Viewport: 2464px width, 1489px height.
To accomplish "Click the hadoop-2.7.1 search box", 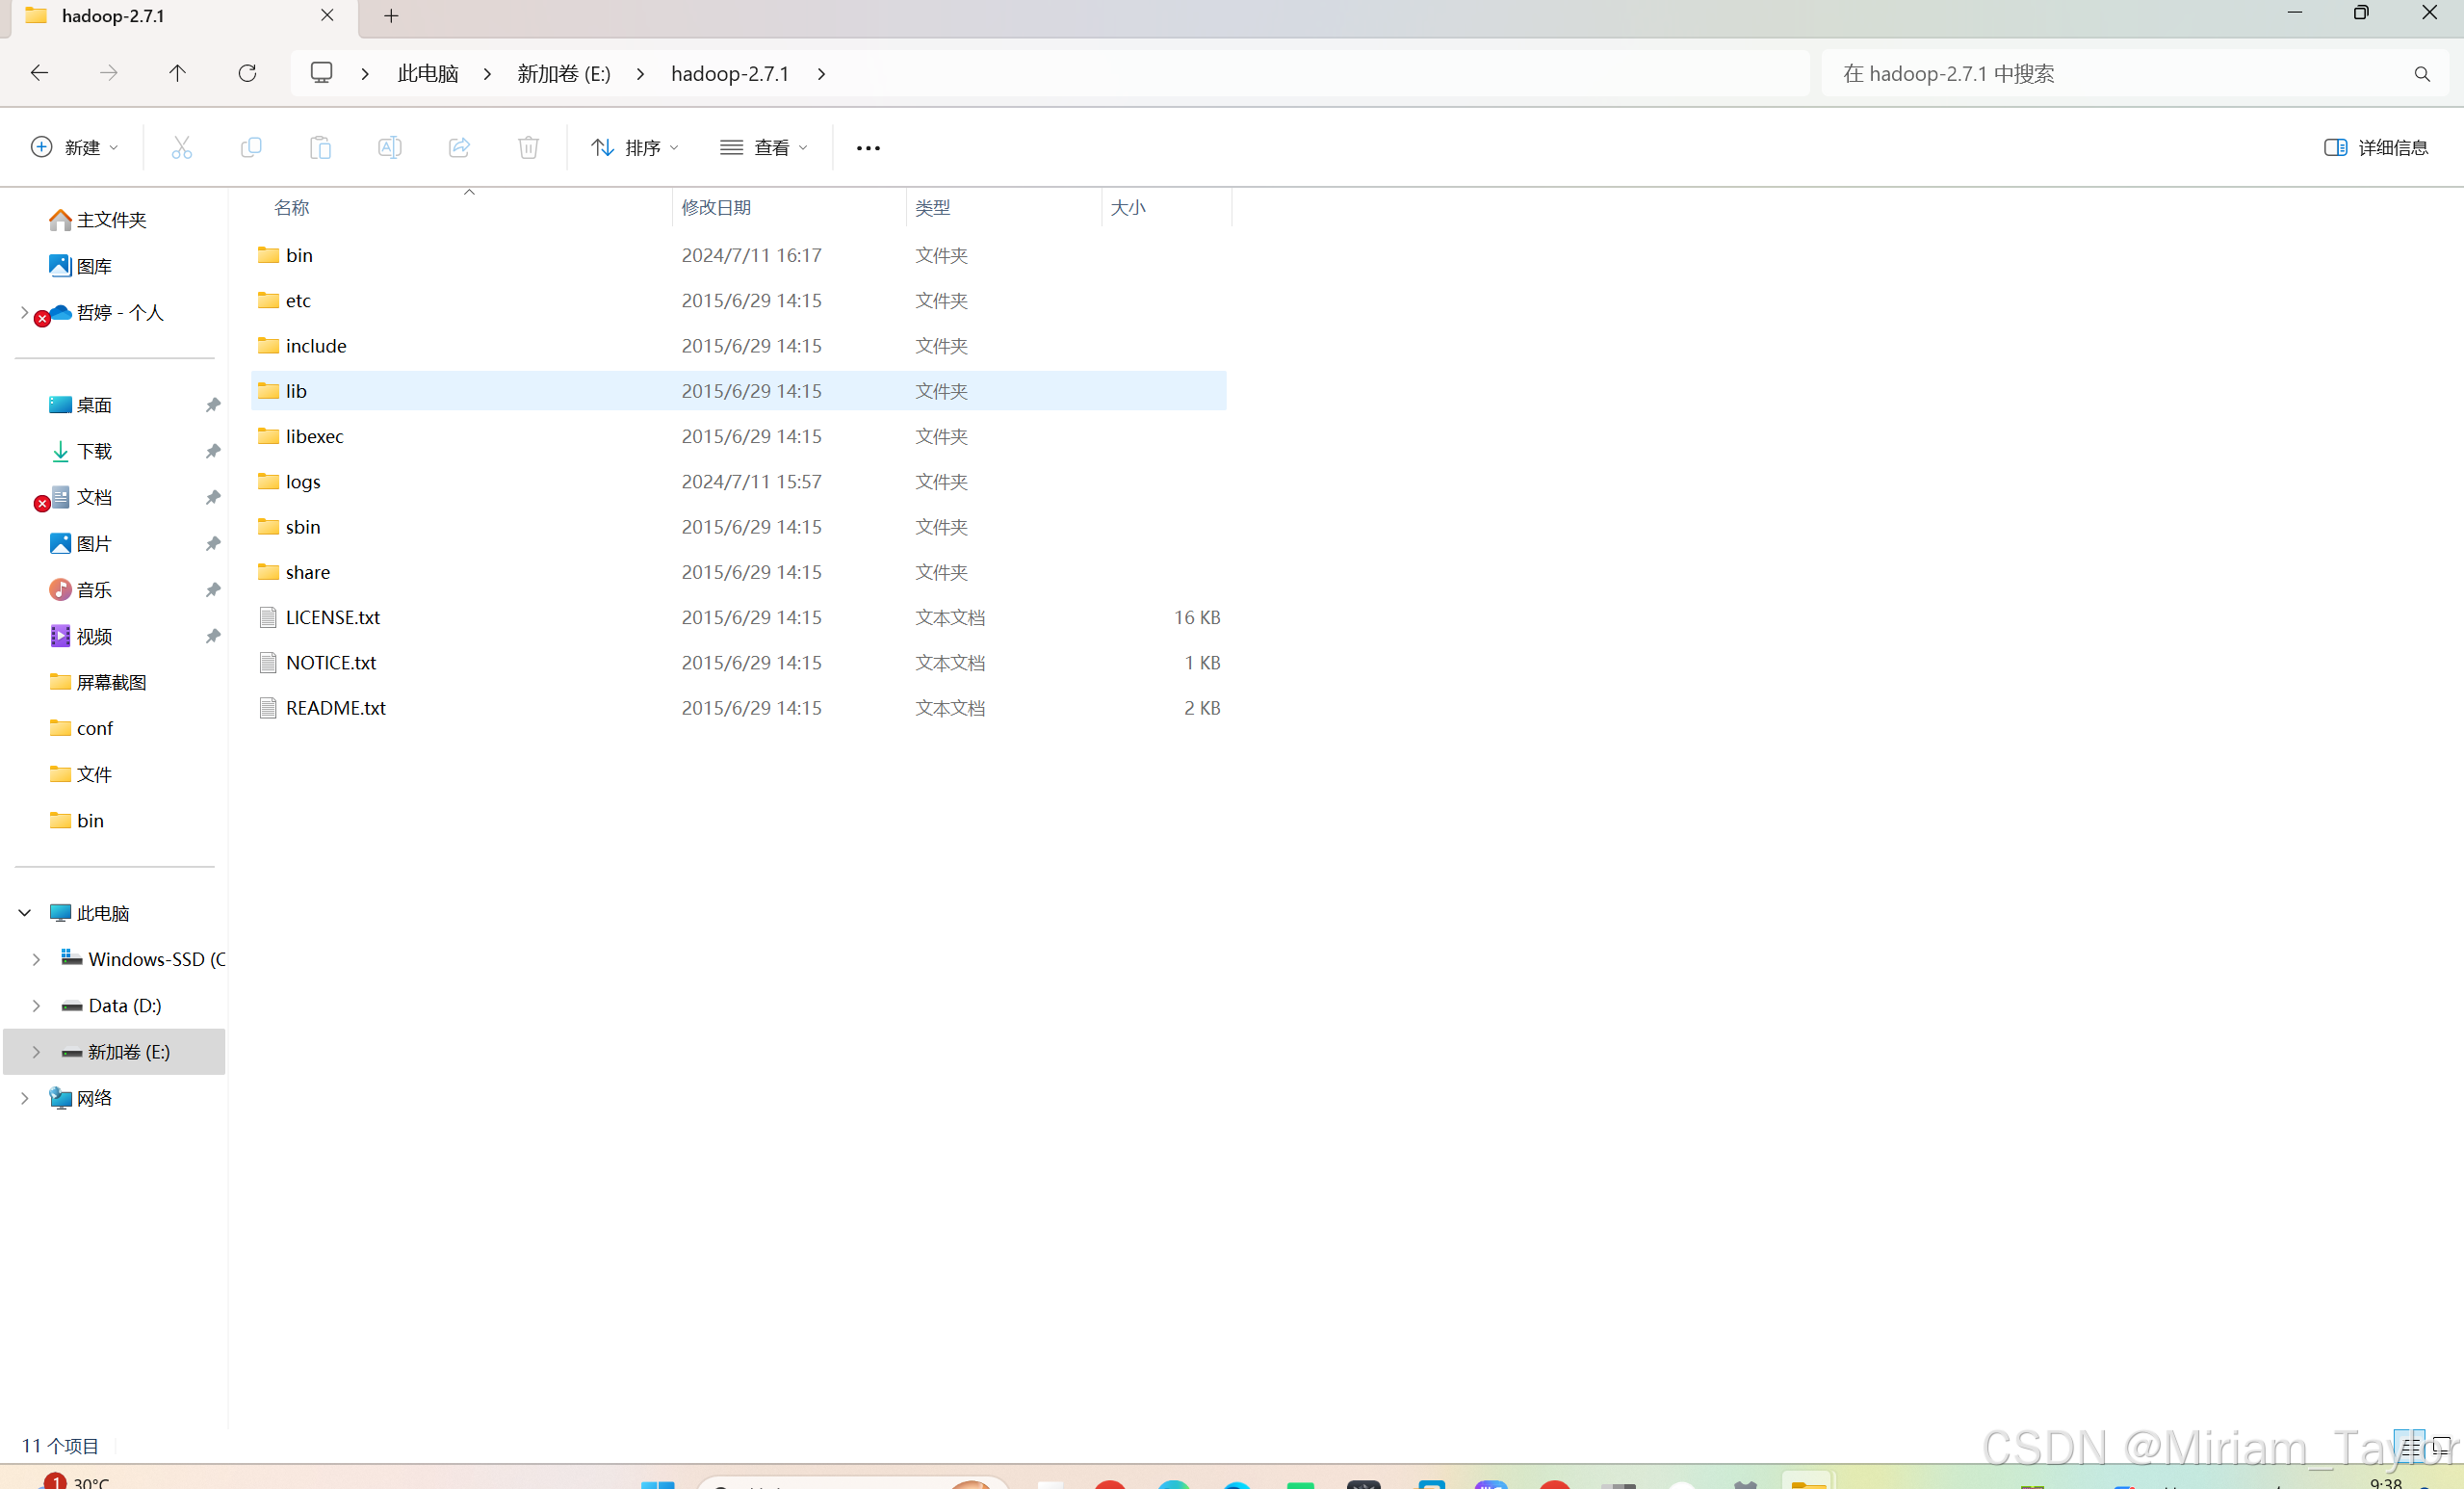I will coord(2120,74).
